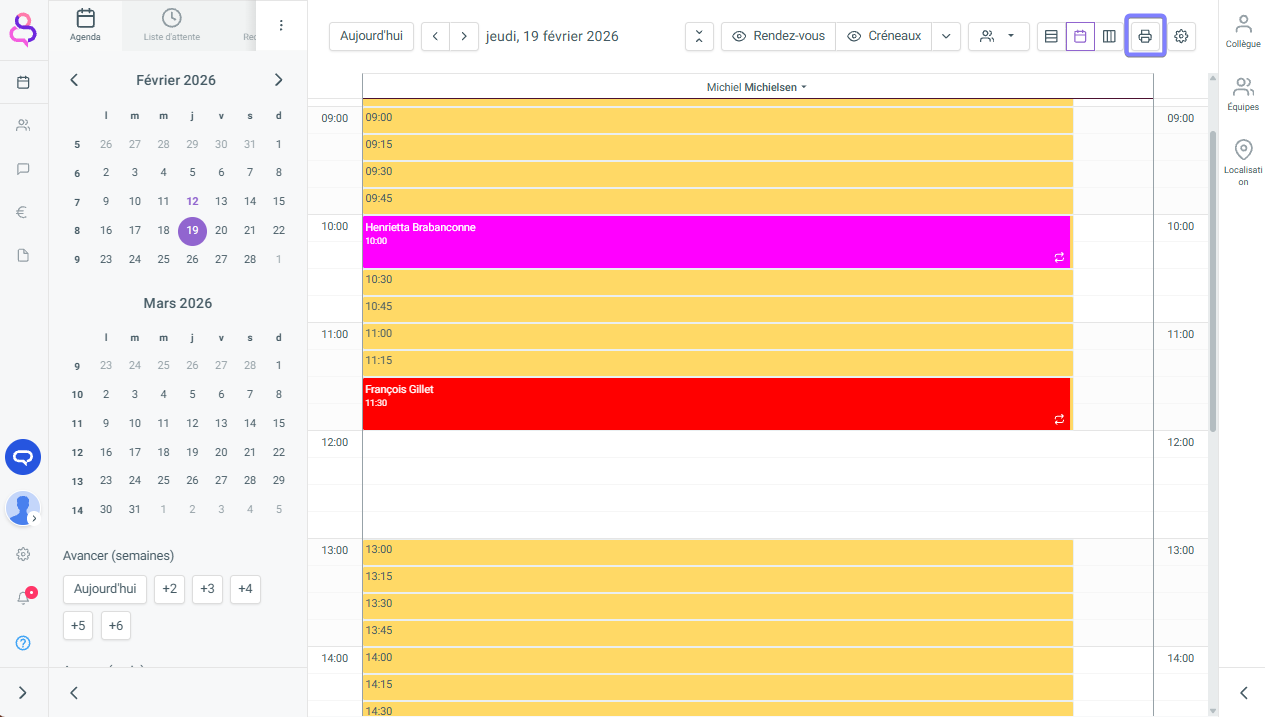Open notifications bell icon
Viewport: 1265px width, 717px height.
[23, 598]
